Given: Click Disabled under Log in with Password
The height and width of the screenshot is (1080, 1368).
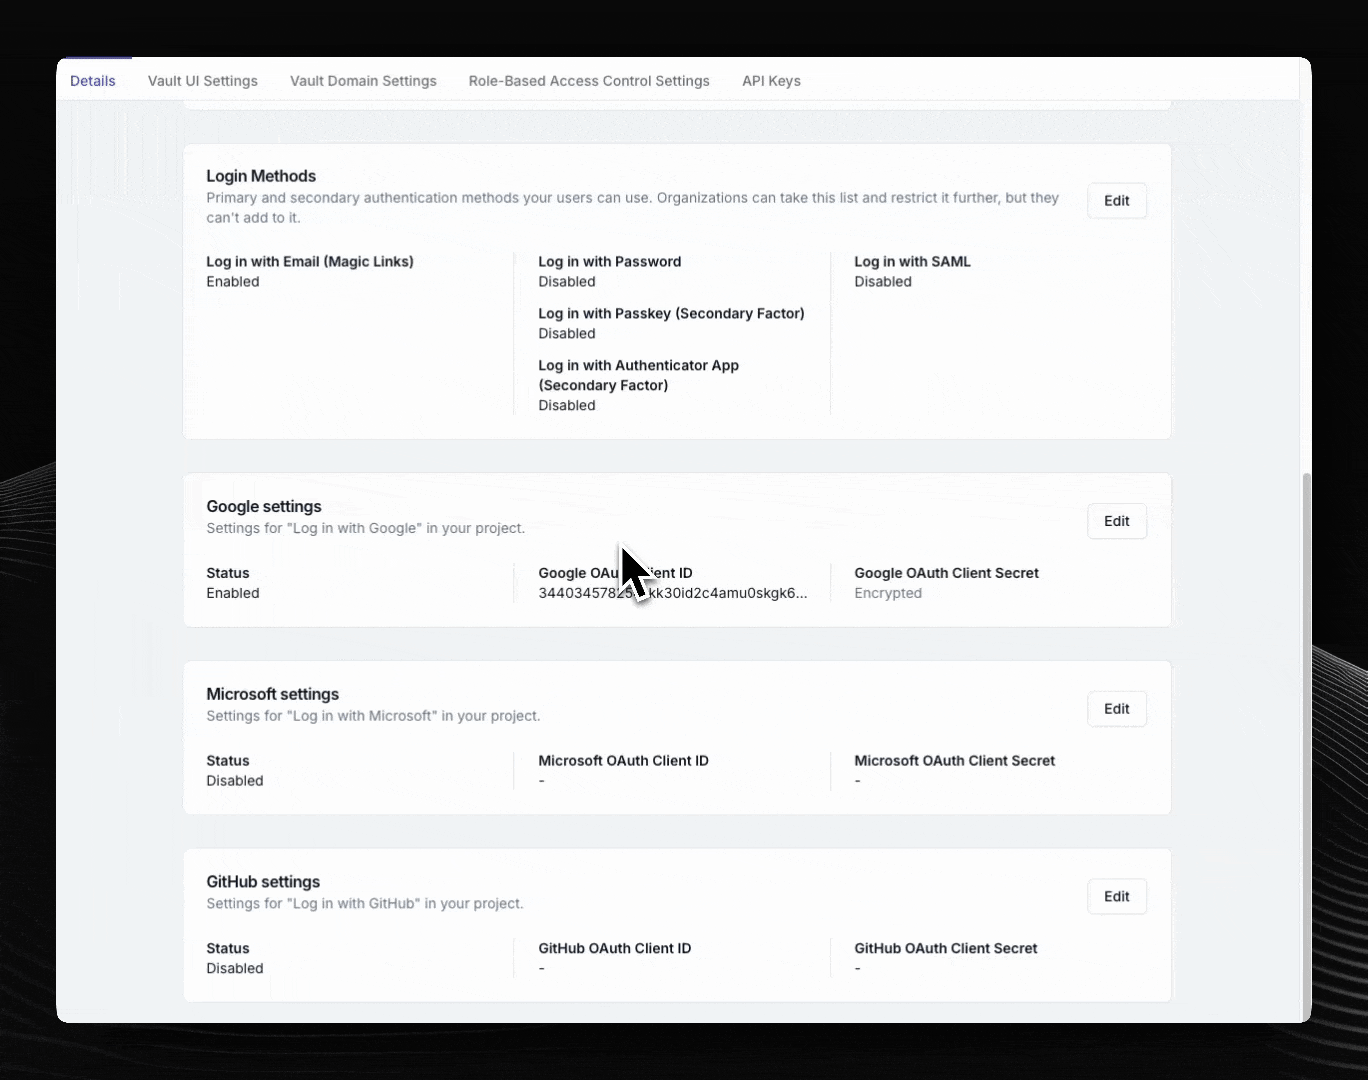Looking at the screenshot, I should 567,282.
